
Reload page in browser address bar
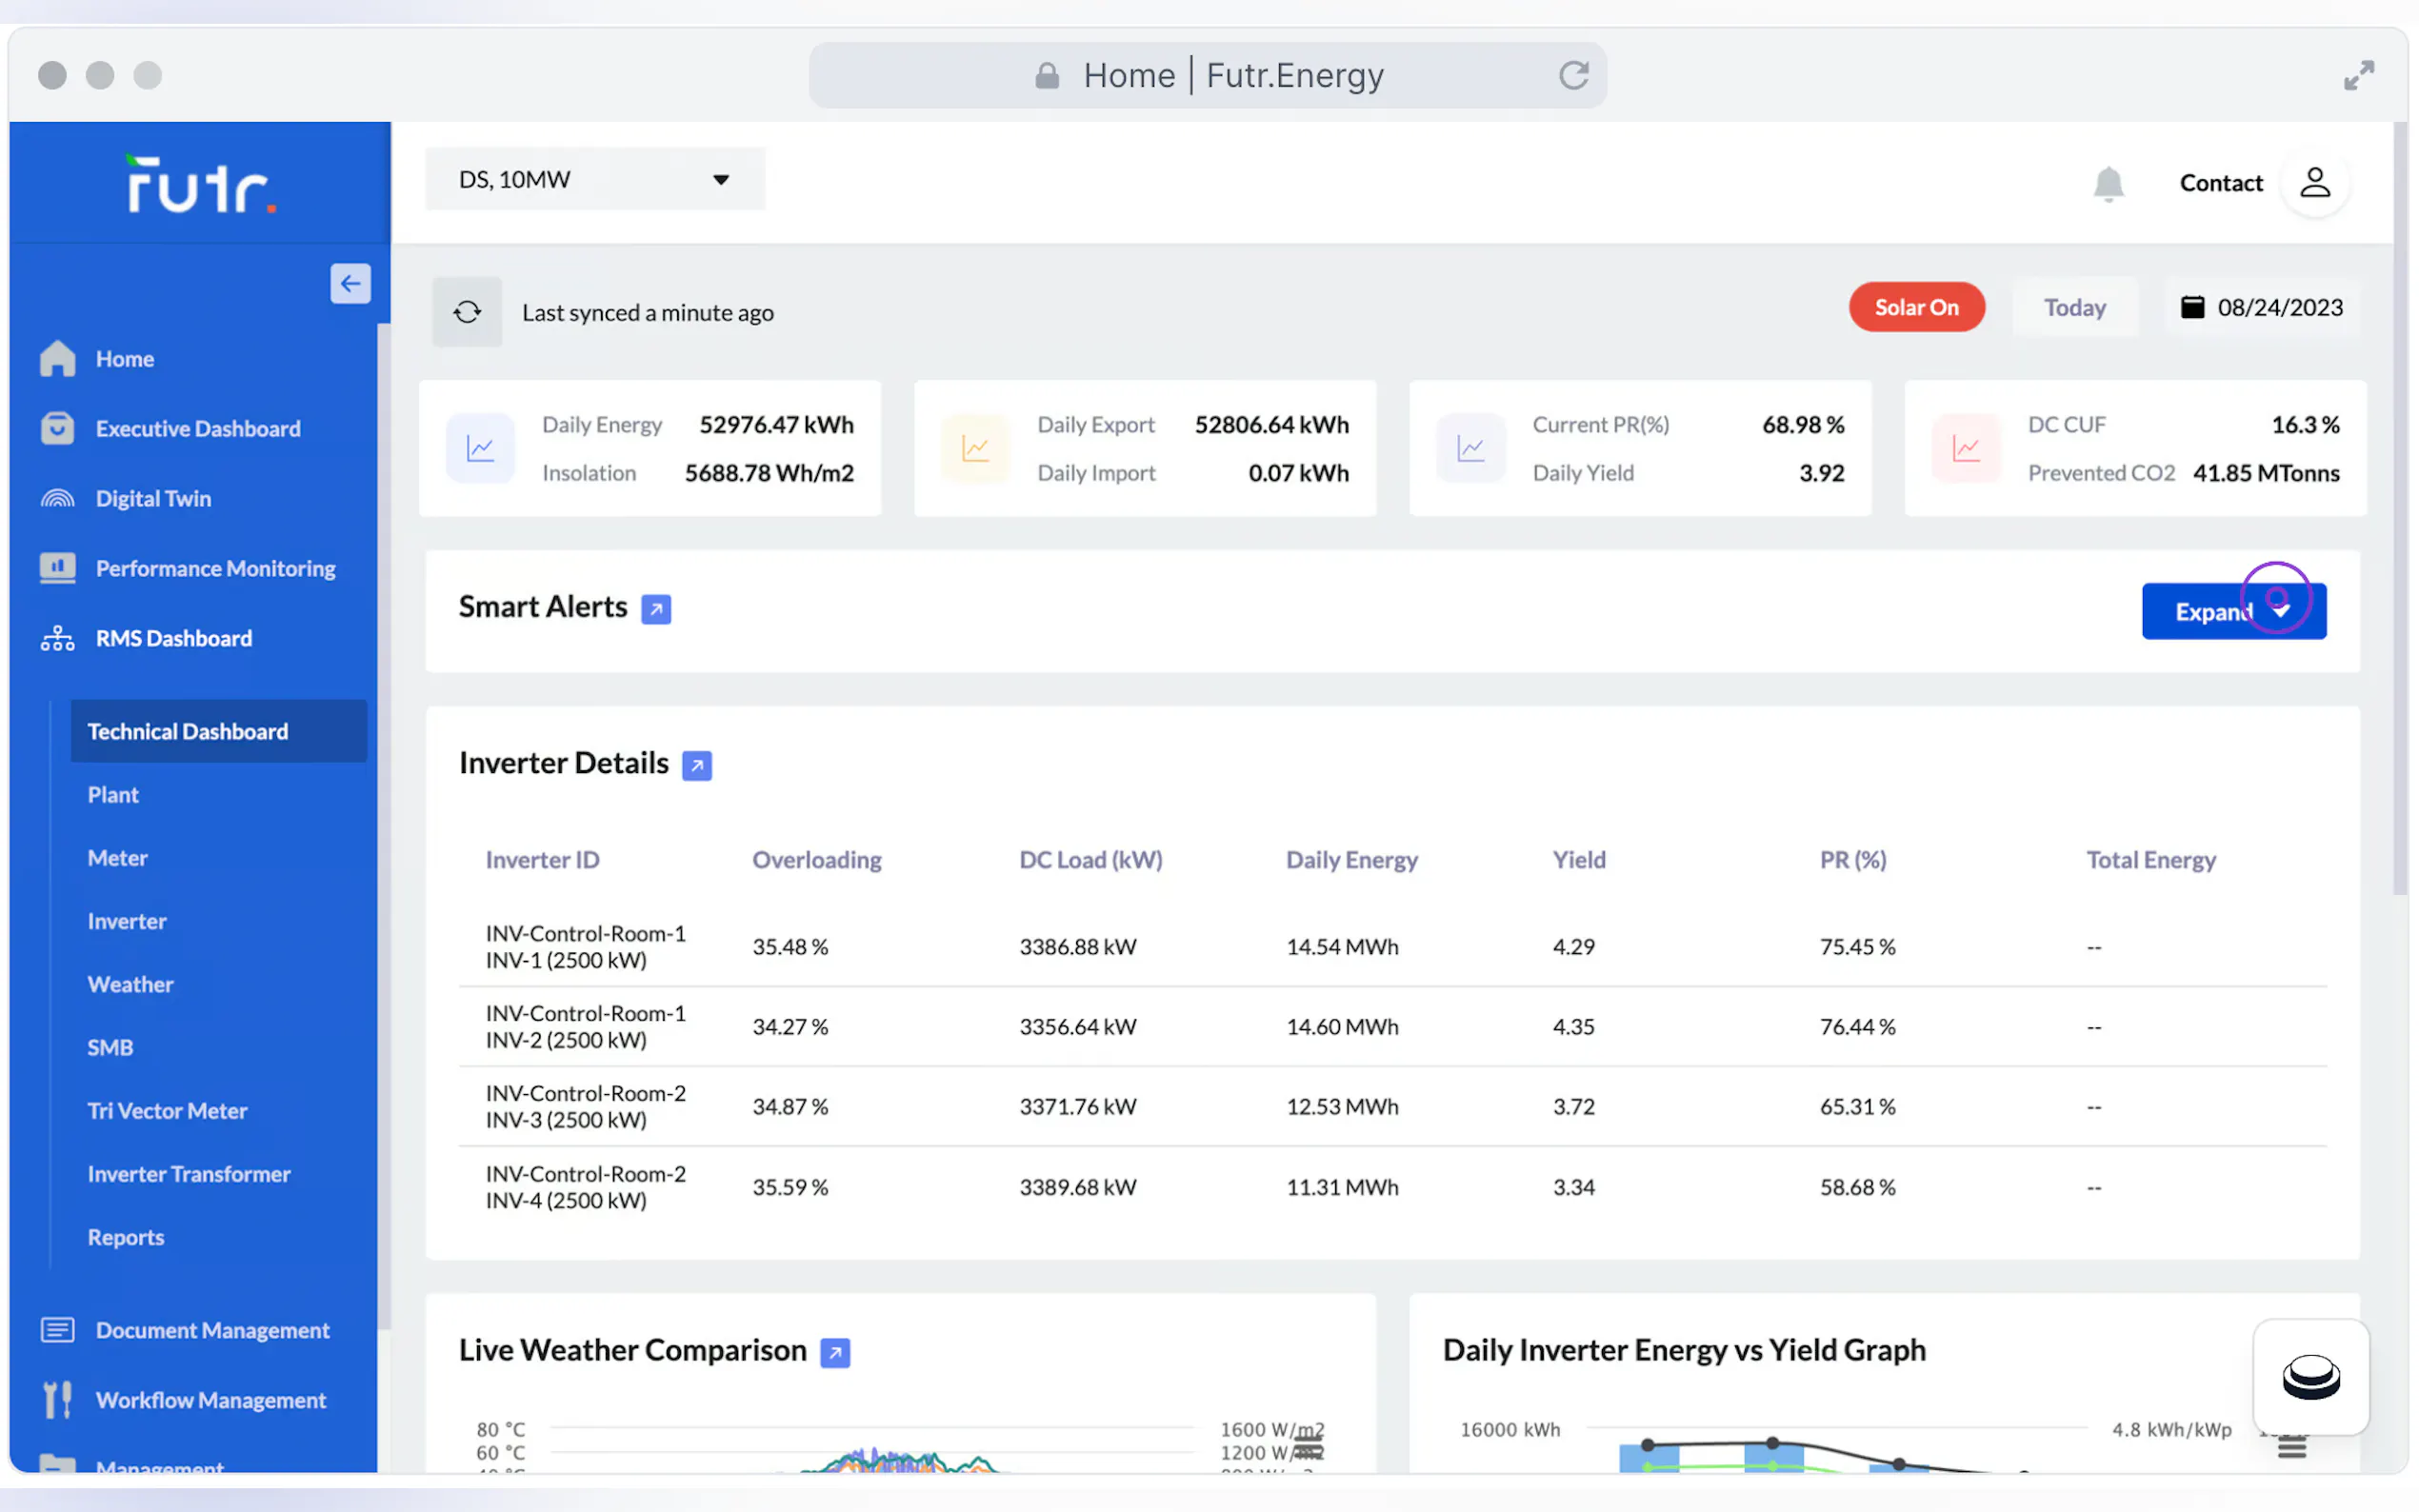(1573, 75)
